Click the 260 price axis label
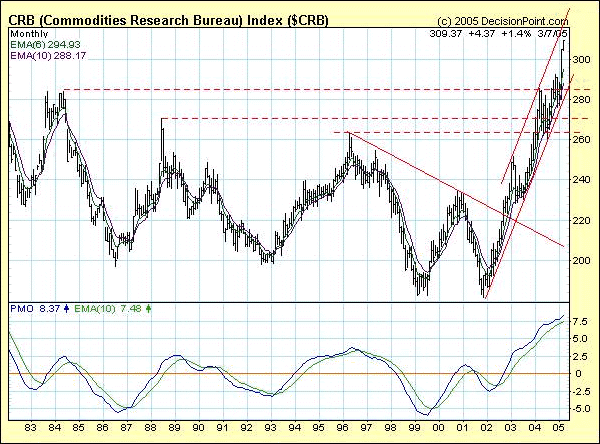Image resolution: width=600 pixels, height=444 pixels. tap(582, 141)
